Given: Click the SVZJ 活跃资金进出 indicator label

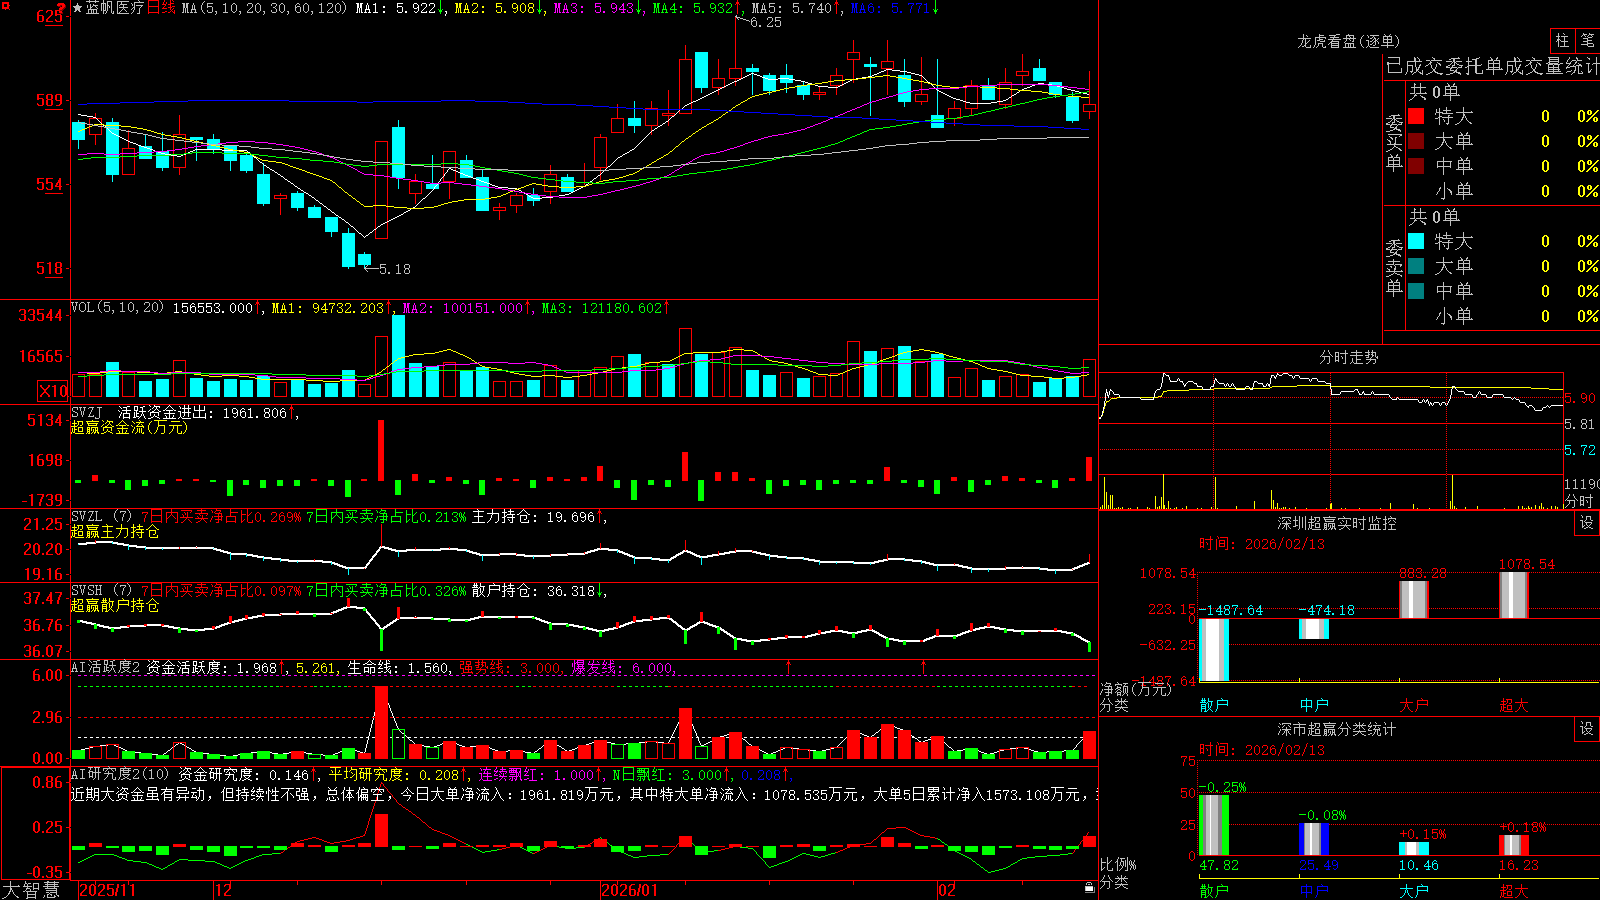Looking at the screenshot, I should tap(141, 412).
